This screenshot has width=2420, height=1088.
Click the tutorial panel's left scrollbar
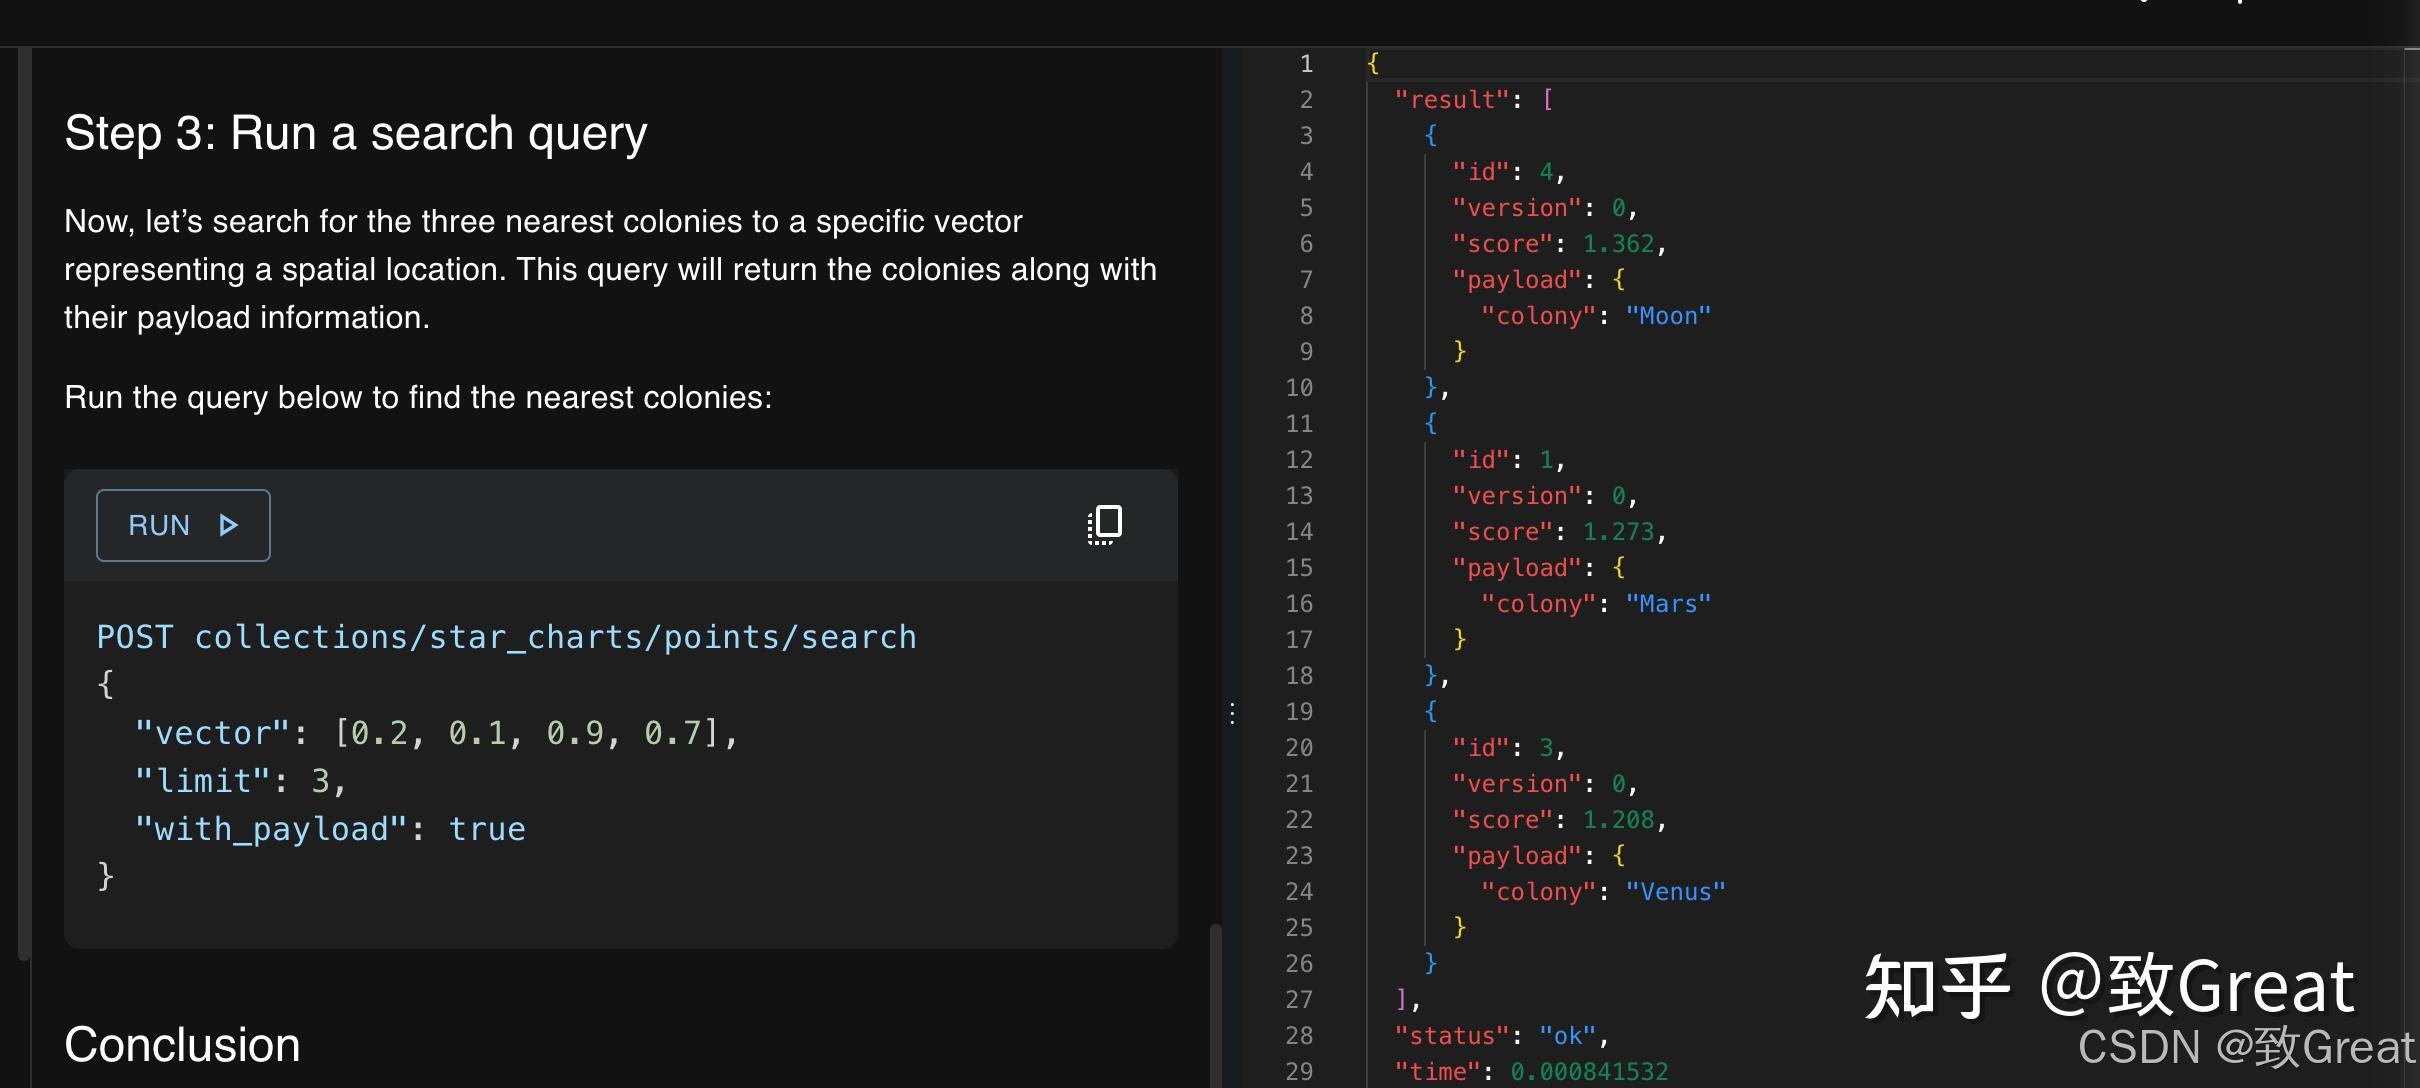pyautogui.click(x=24, y=500)
